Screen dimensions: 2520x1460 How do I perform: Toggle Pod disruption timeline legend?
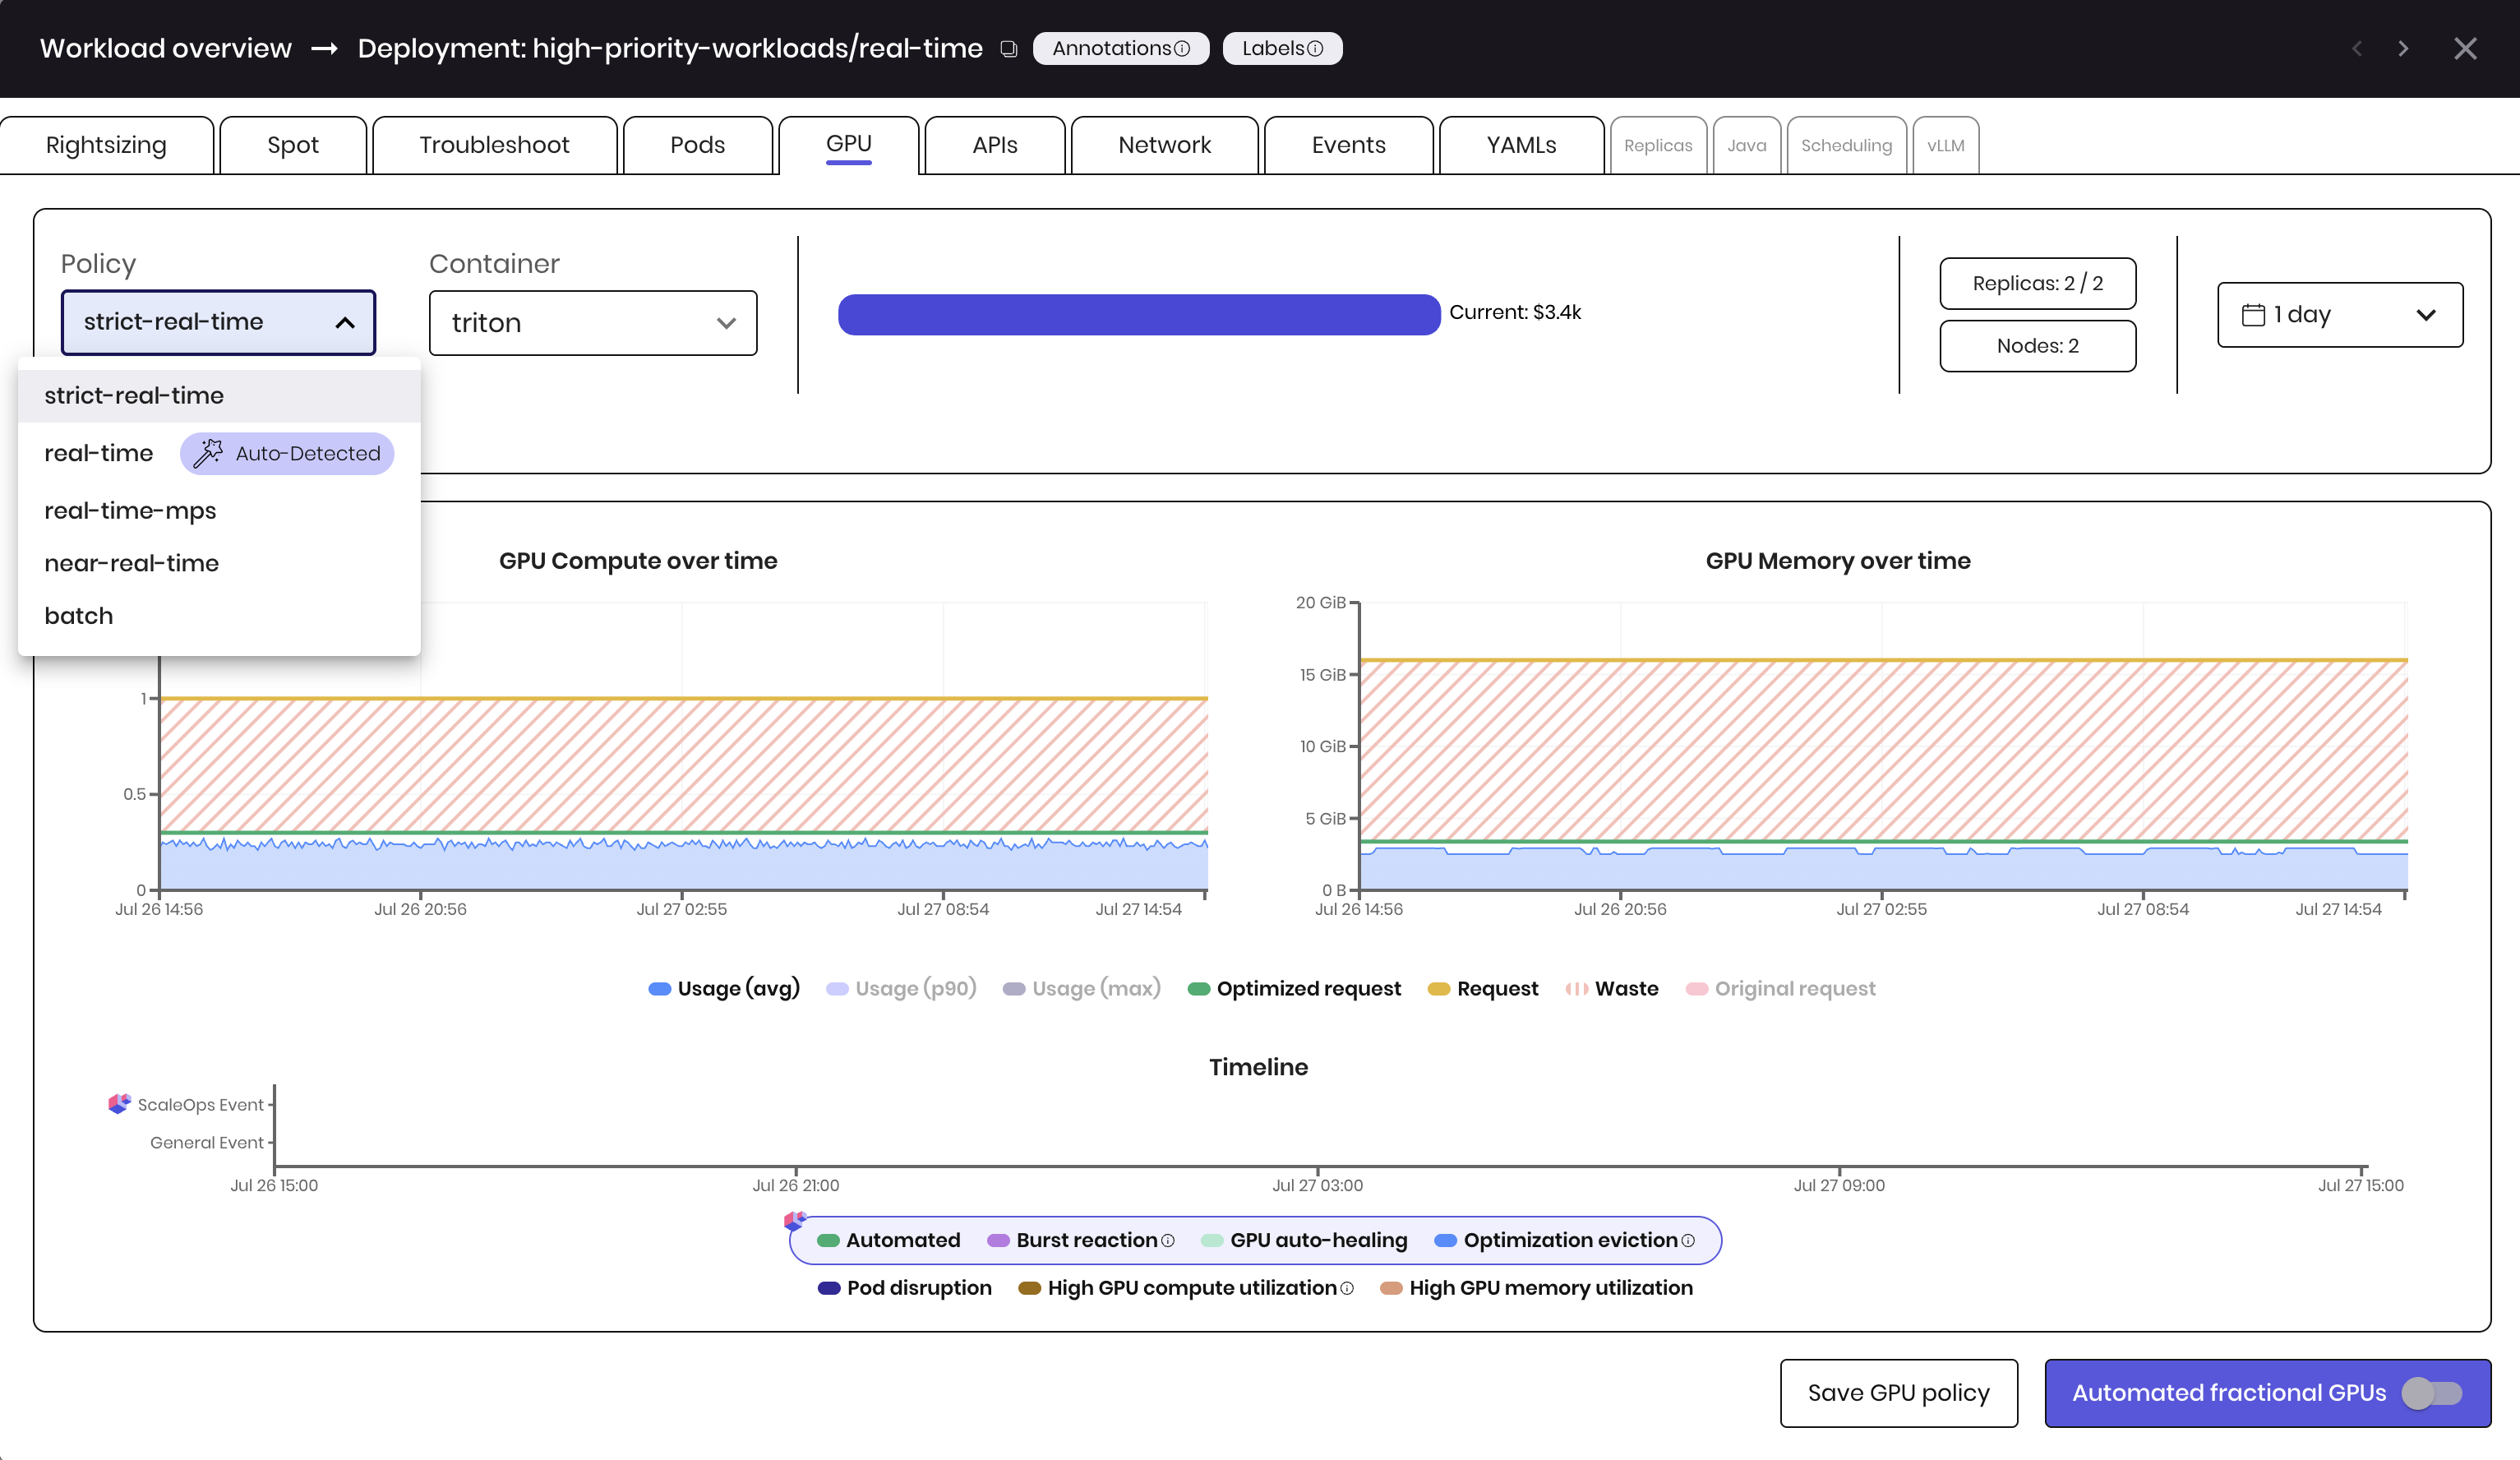[x=904, y=1288]
